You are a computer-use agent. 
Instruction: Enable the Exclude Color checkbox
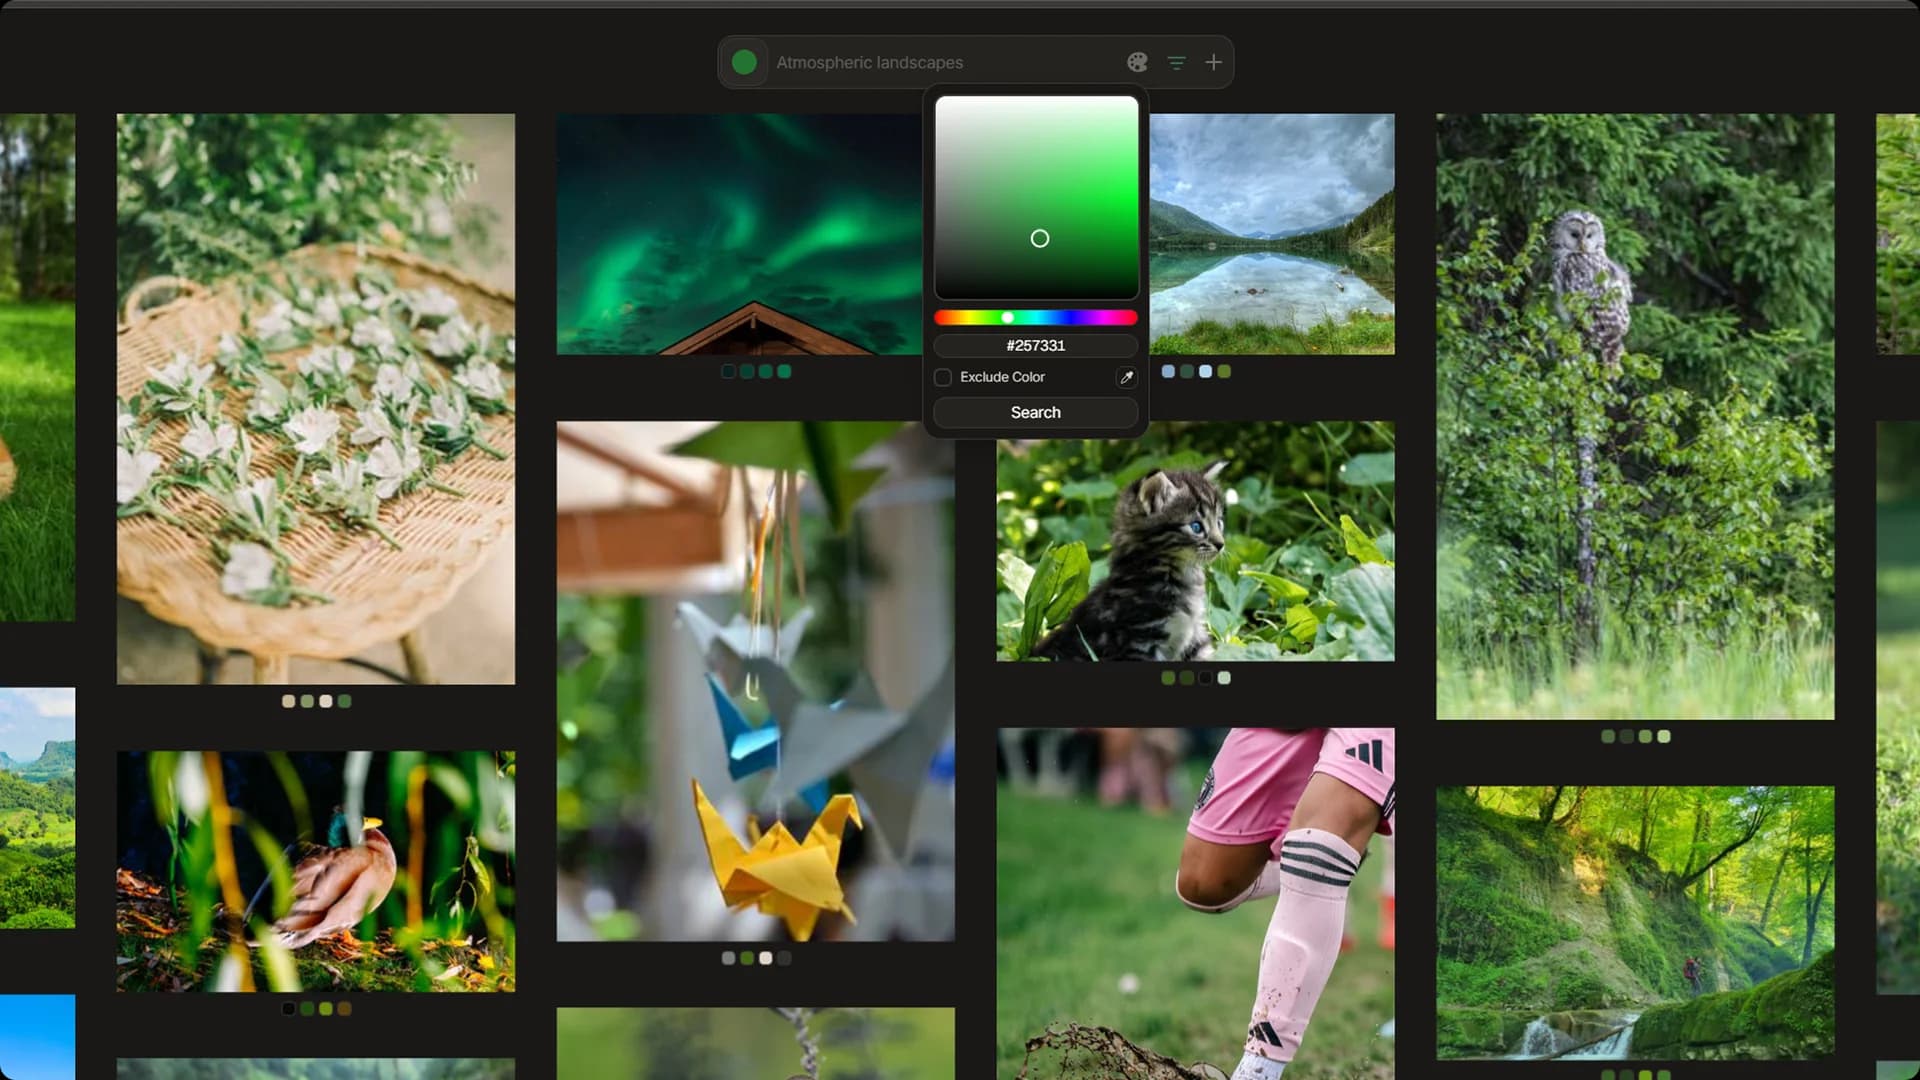(x=942, y=377)
